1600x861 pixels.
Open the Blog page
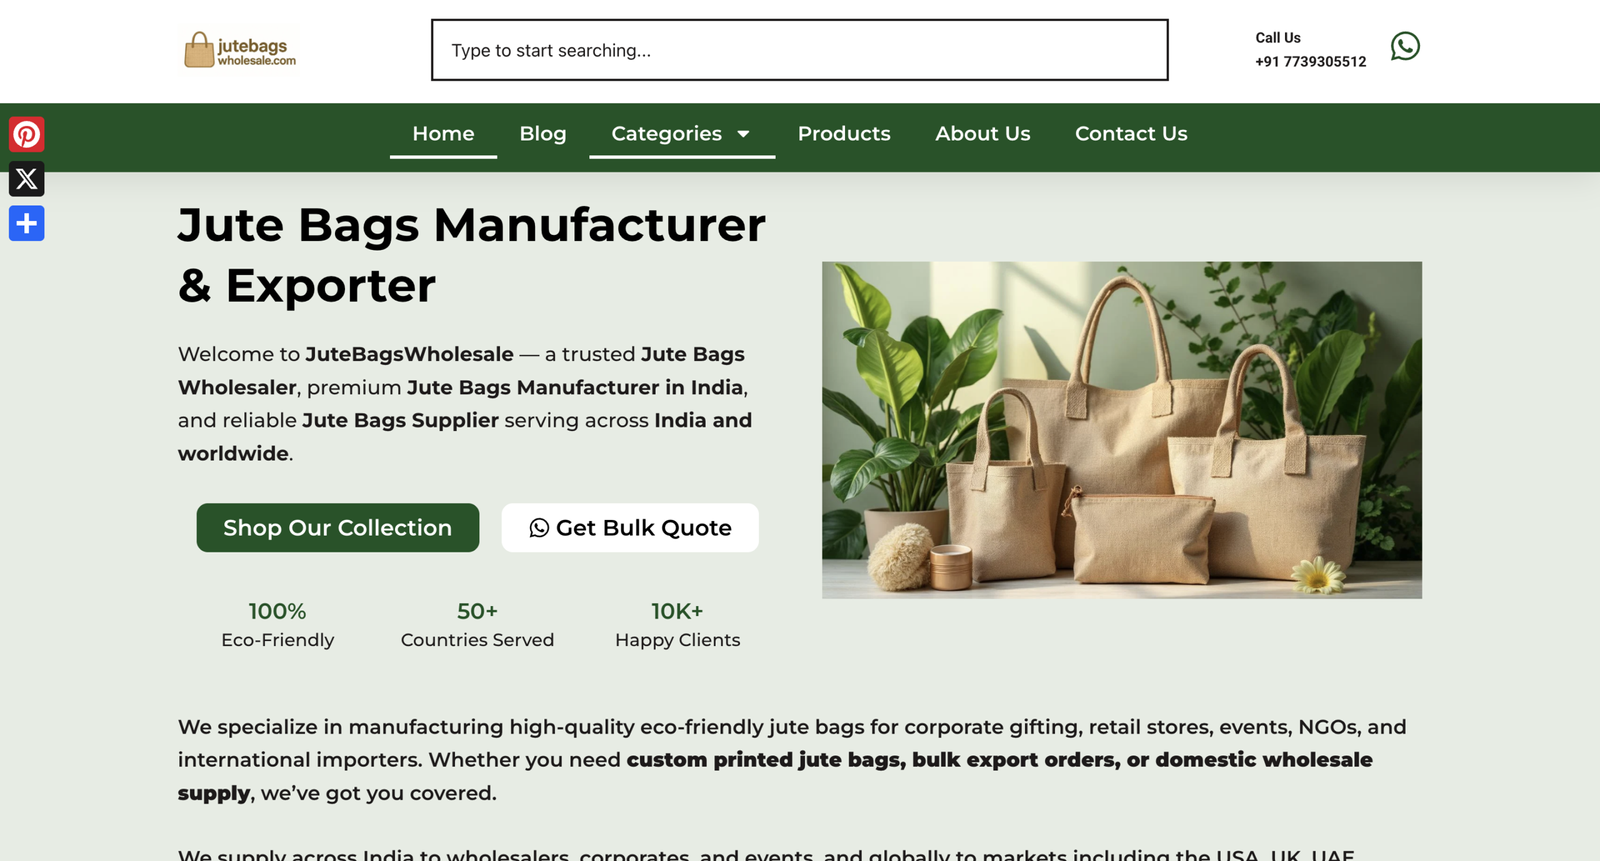543,134
